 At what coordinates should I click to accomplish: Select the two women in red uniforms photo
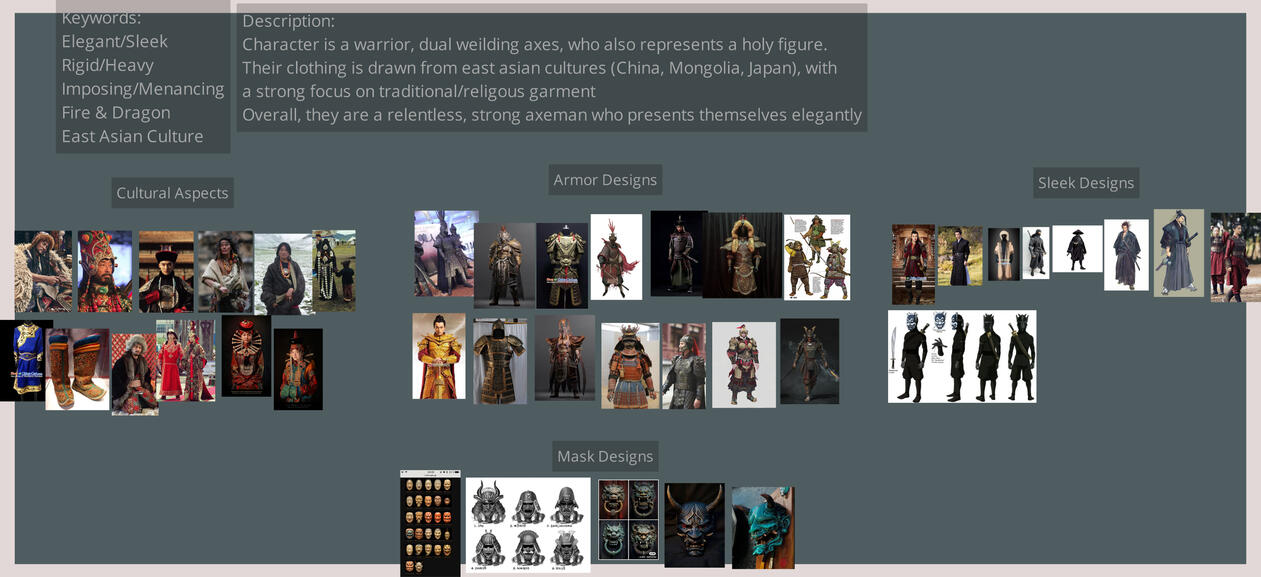[x=1236, y=257]
